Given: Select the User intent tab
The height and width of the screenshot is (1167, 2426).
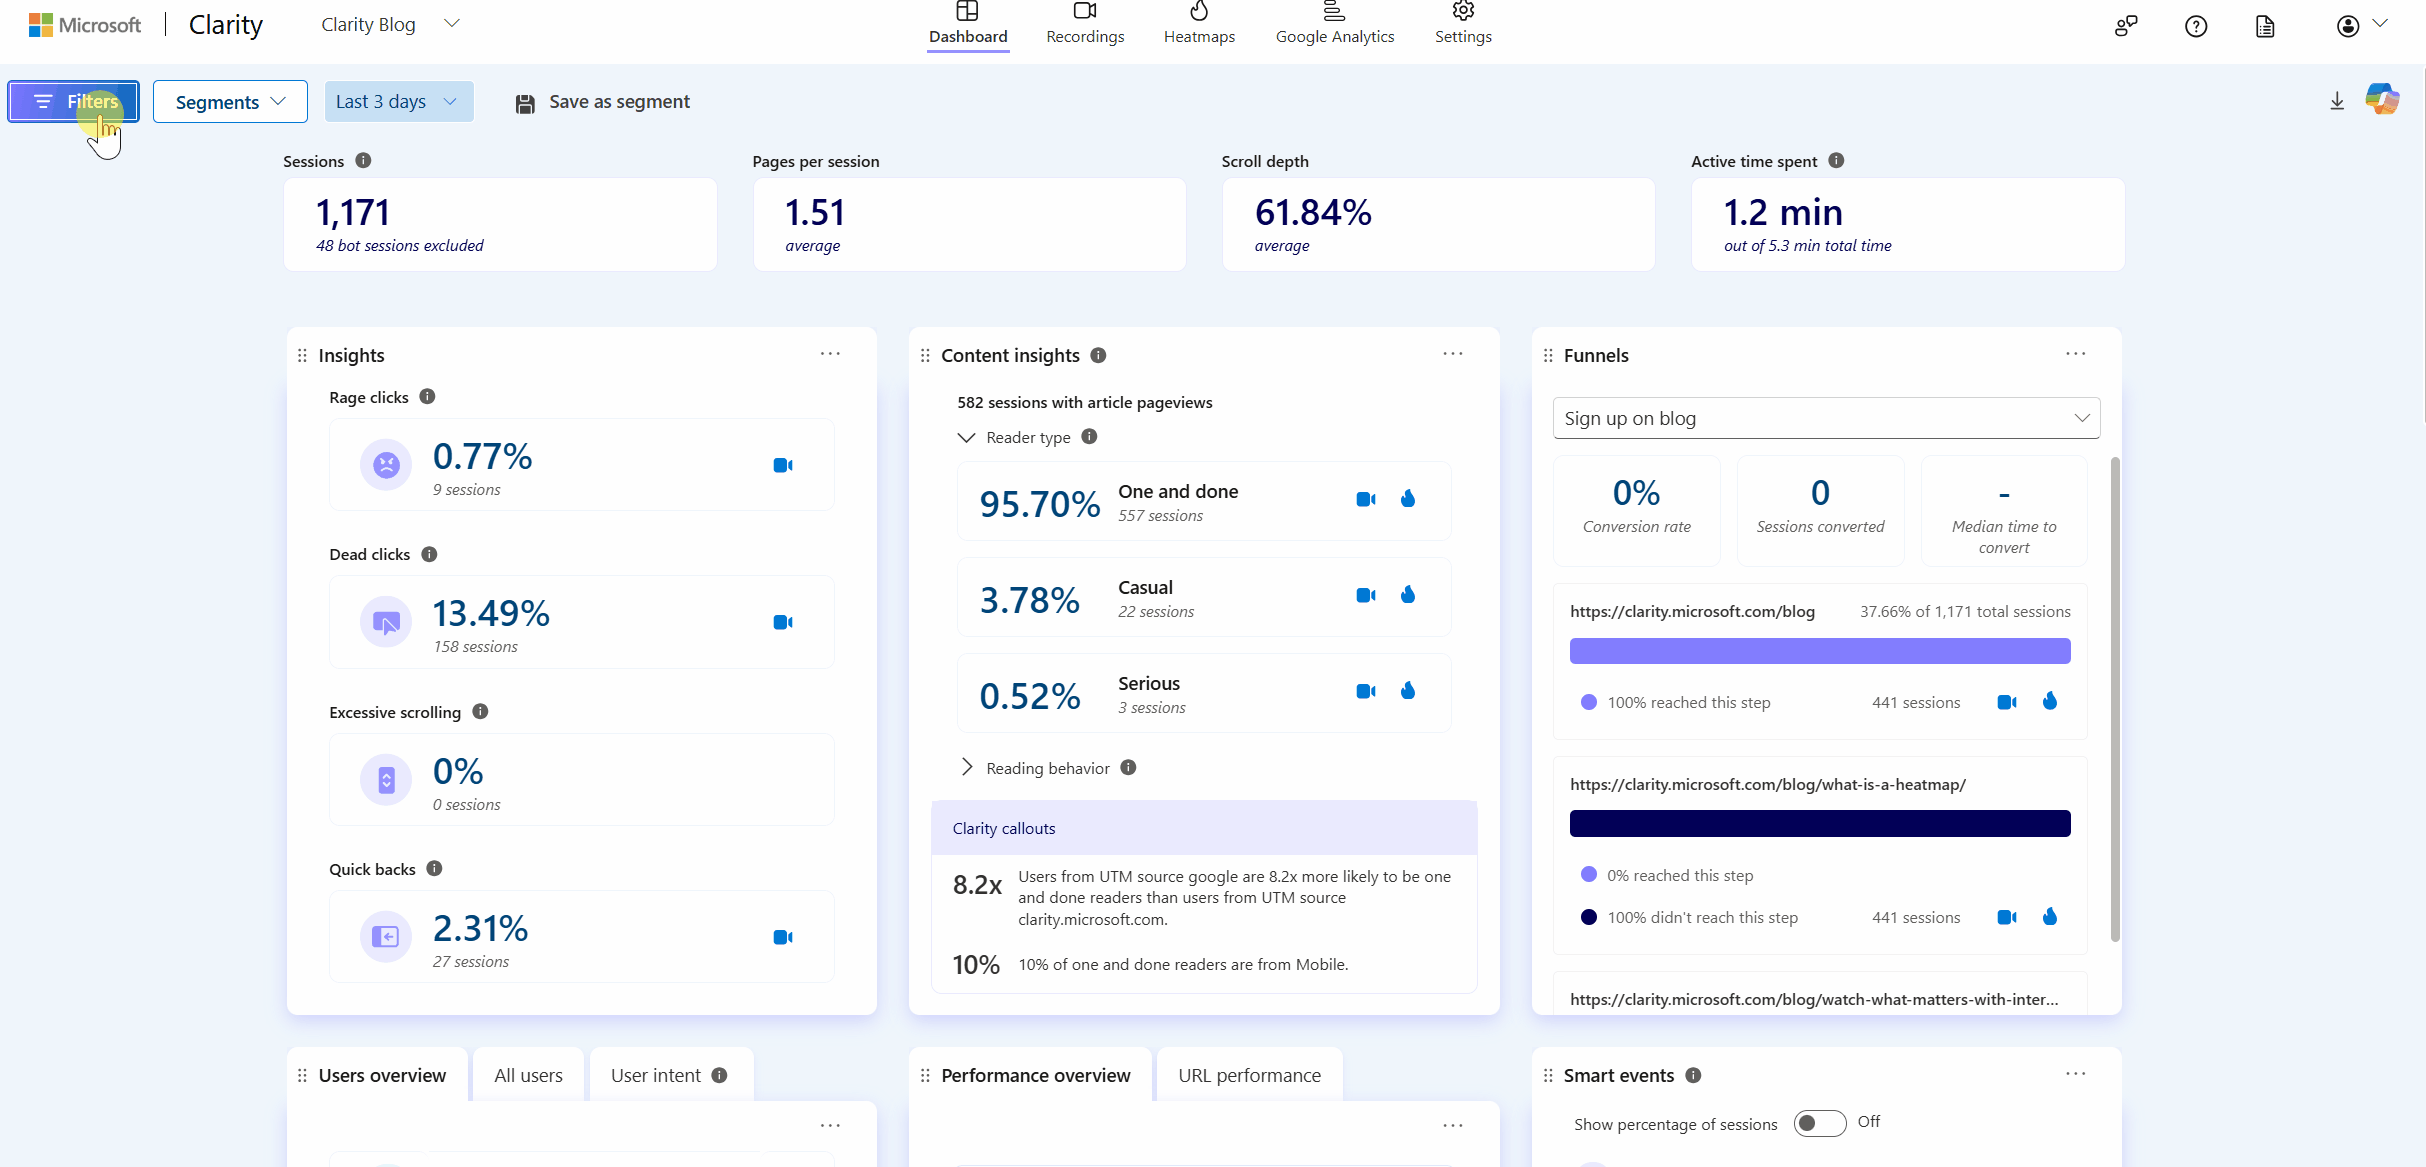Looking at the screenshot, I should [x=656, y=1074].
